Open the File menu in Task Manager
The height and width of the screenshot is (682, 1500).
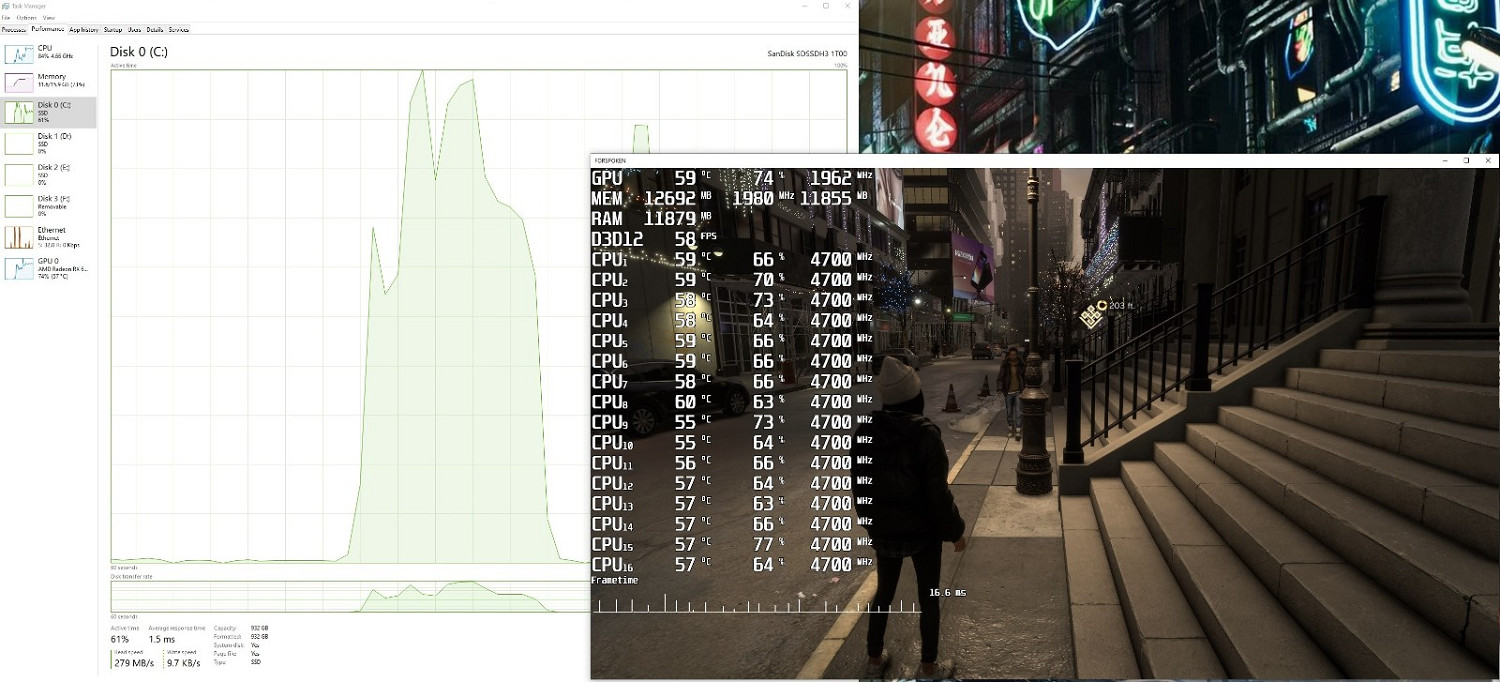pos(6,18)
